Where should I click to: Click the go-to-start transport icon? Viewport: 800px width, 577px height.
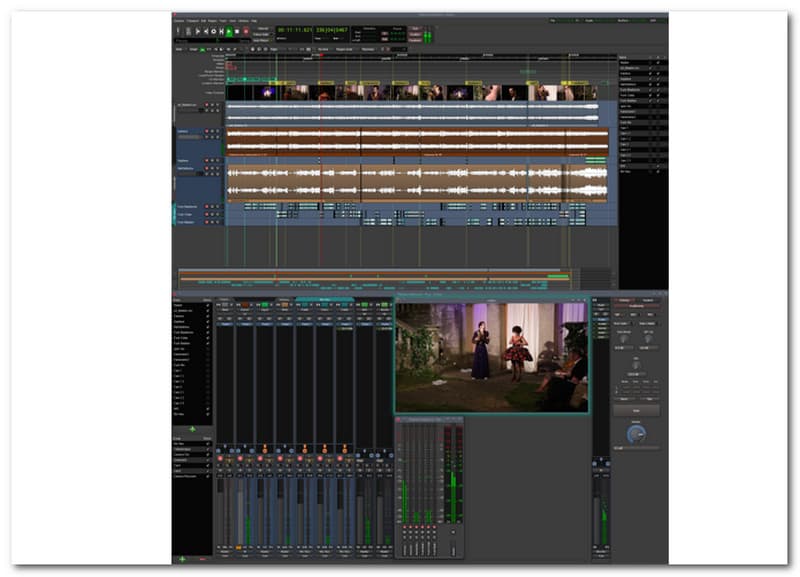(x=206, y=32)
